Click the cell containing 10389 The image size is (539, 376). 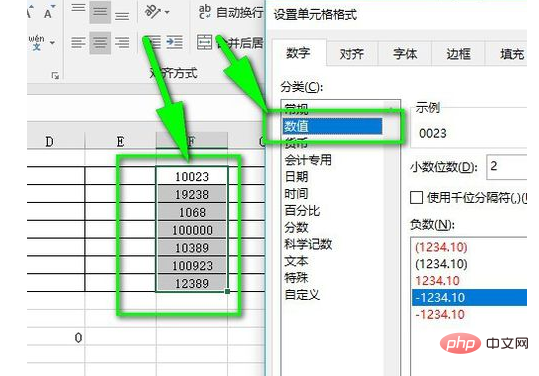click(x=192, y=247)
